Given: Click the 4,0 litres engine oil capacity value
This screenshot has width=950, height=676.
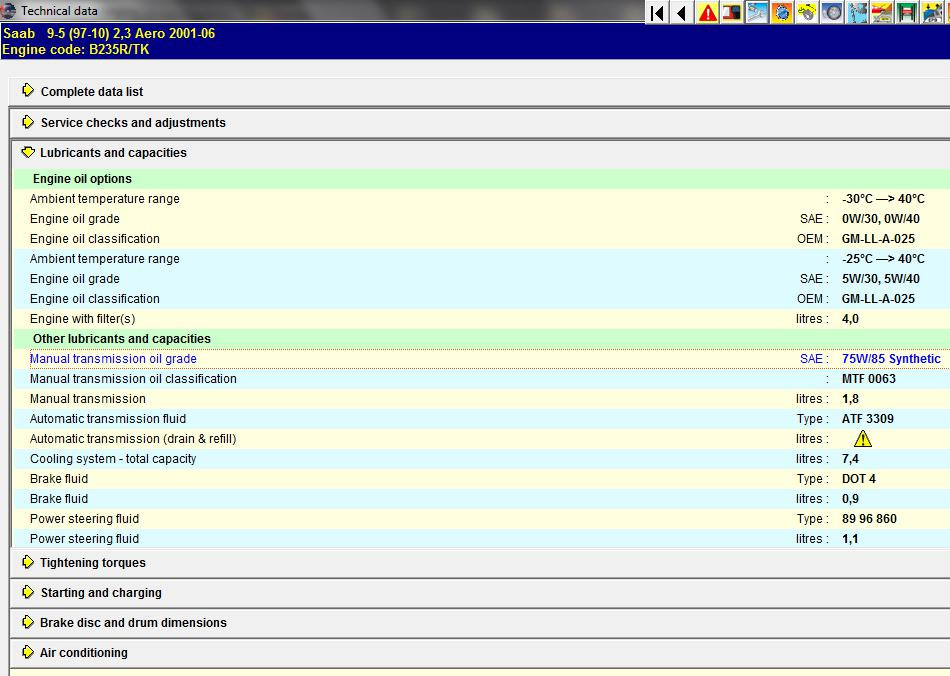Looking at the screenshot, I should [x=850, y=319].
